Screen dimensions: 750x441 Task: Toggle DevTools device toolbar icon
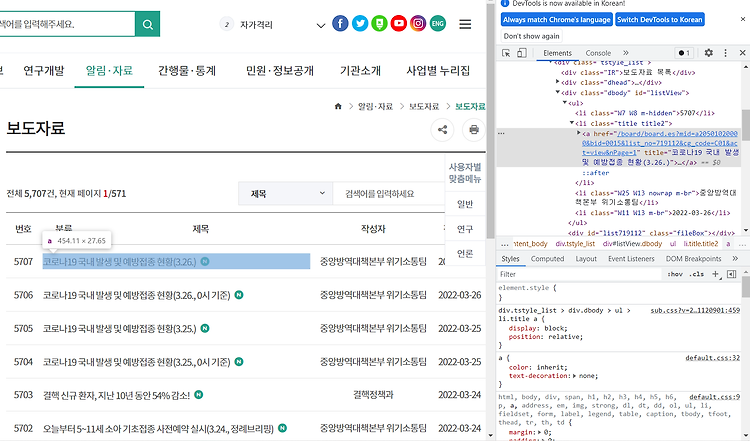[522, 53]
